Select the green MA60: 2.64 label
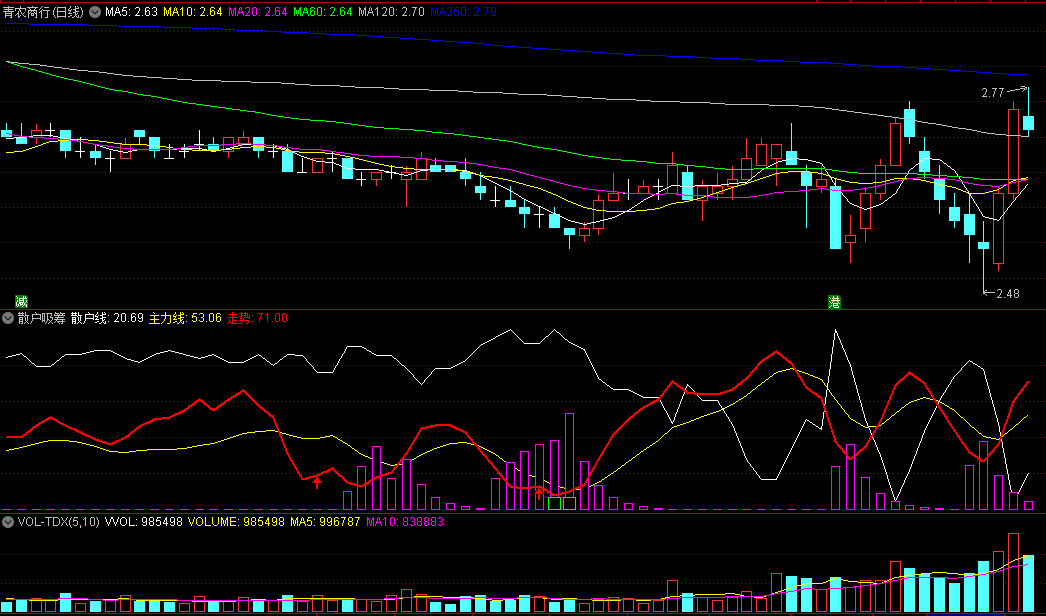This screenshot has height=616, width=1046. [x=322, y=12]
